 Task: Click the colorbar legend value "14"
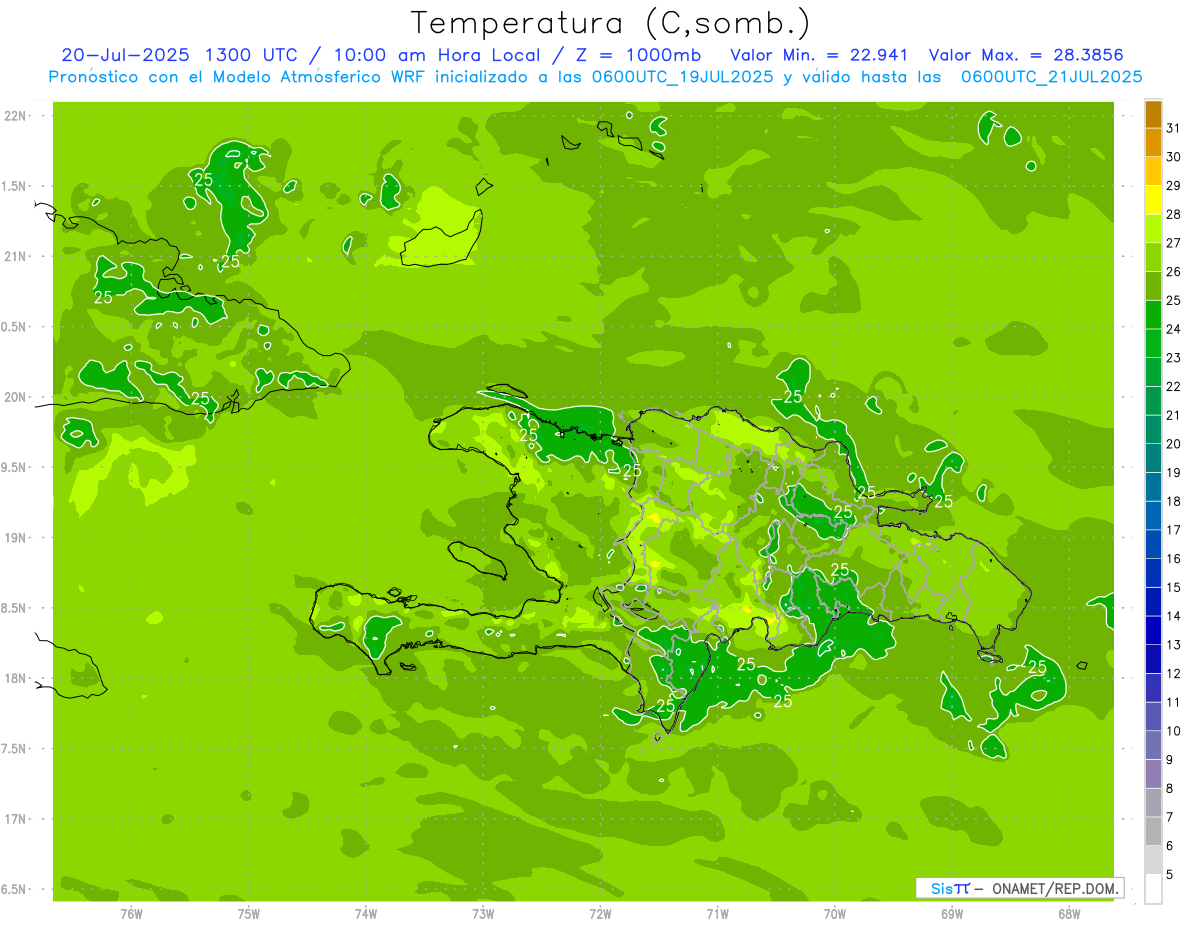(1173, 616)
